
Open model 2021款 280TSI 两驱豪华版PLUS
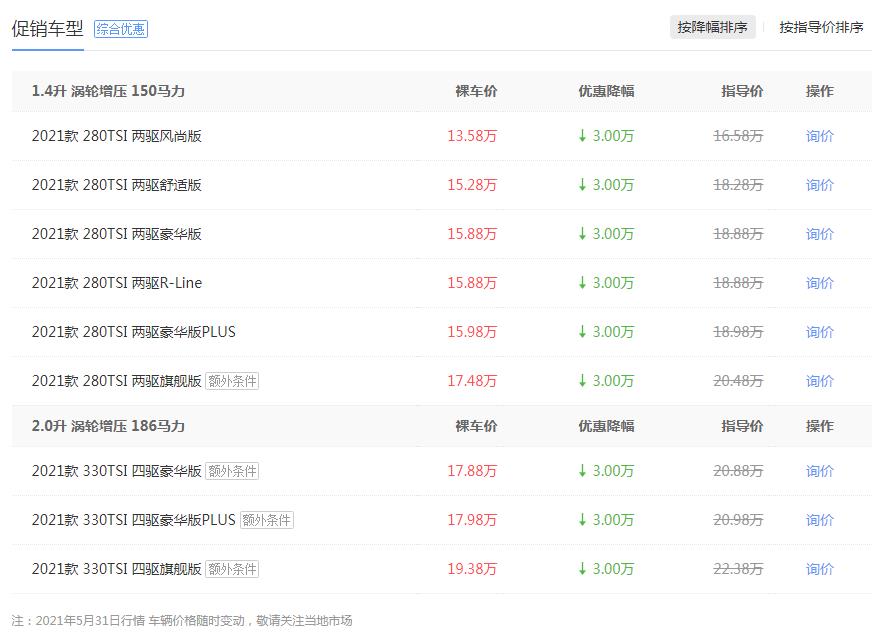point(134,332)
